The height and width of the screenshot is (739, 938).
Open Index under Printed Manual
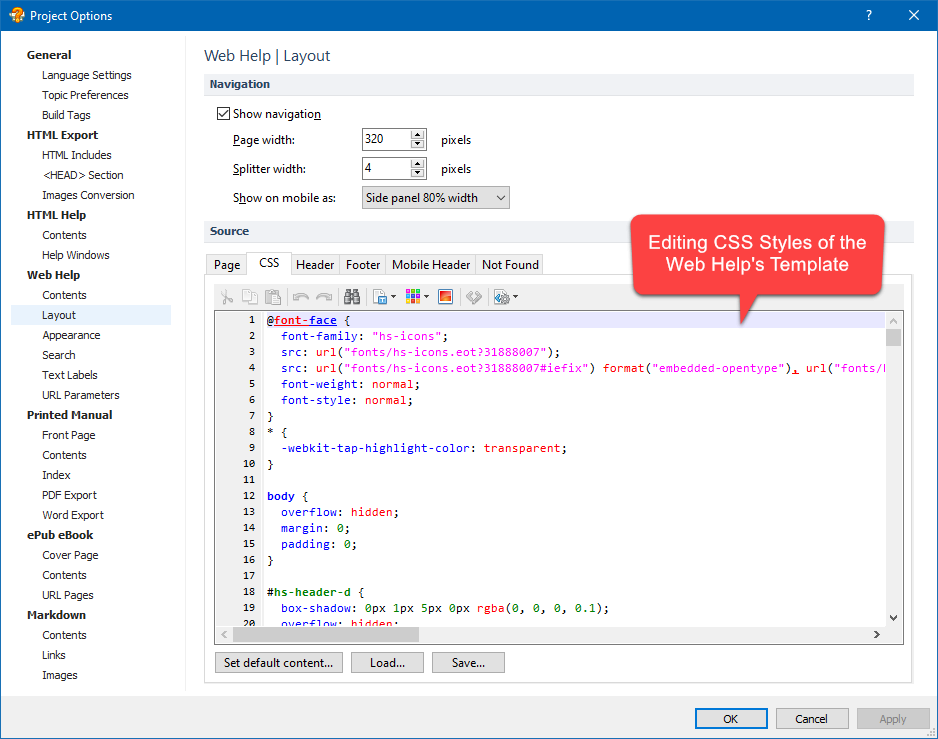pyautogui.click(x=56, y=475)
